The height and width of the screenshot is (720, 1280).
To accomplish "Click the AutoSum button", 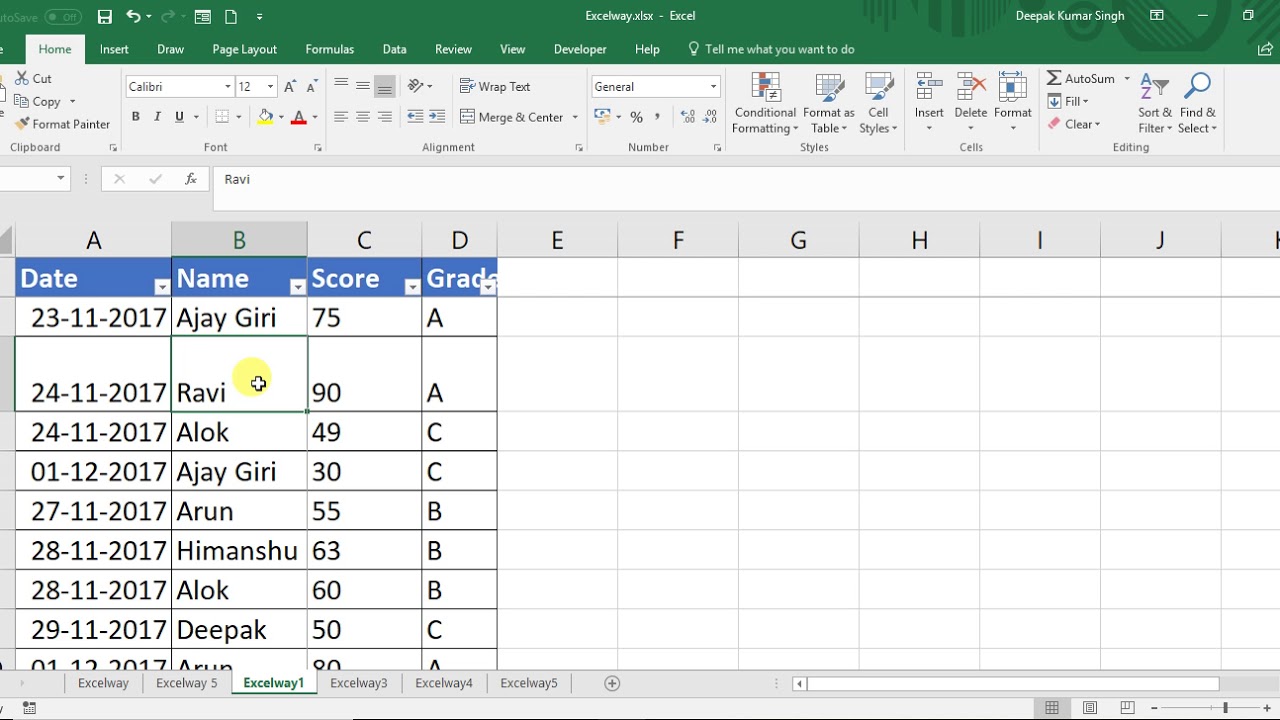I will pyautogui.click(x=1081, y=78).
